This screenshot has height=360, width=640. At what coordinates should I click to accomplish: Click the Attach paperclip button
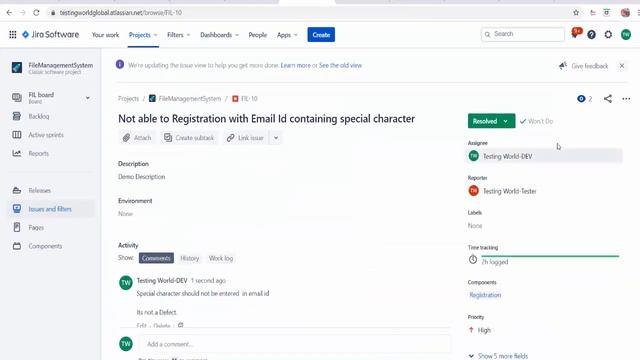click(x=137, y=138)
